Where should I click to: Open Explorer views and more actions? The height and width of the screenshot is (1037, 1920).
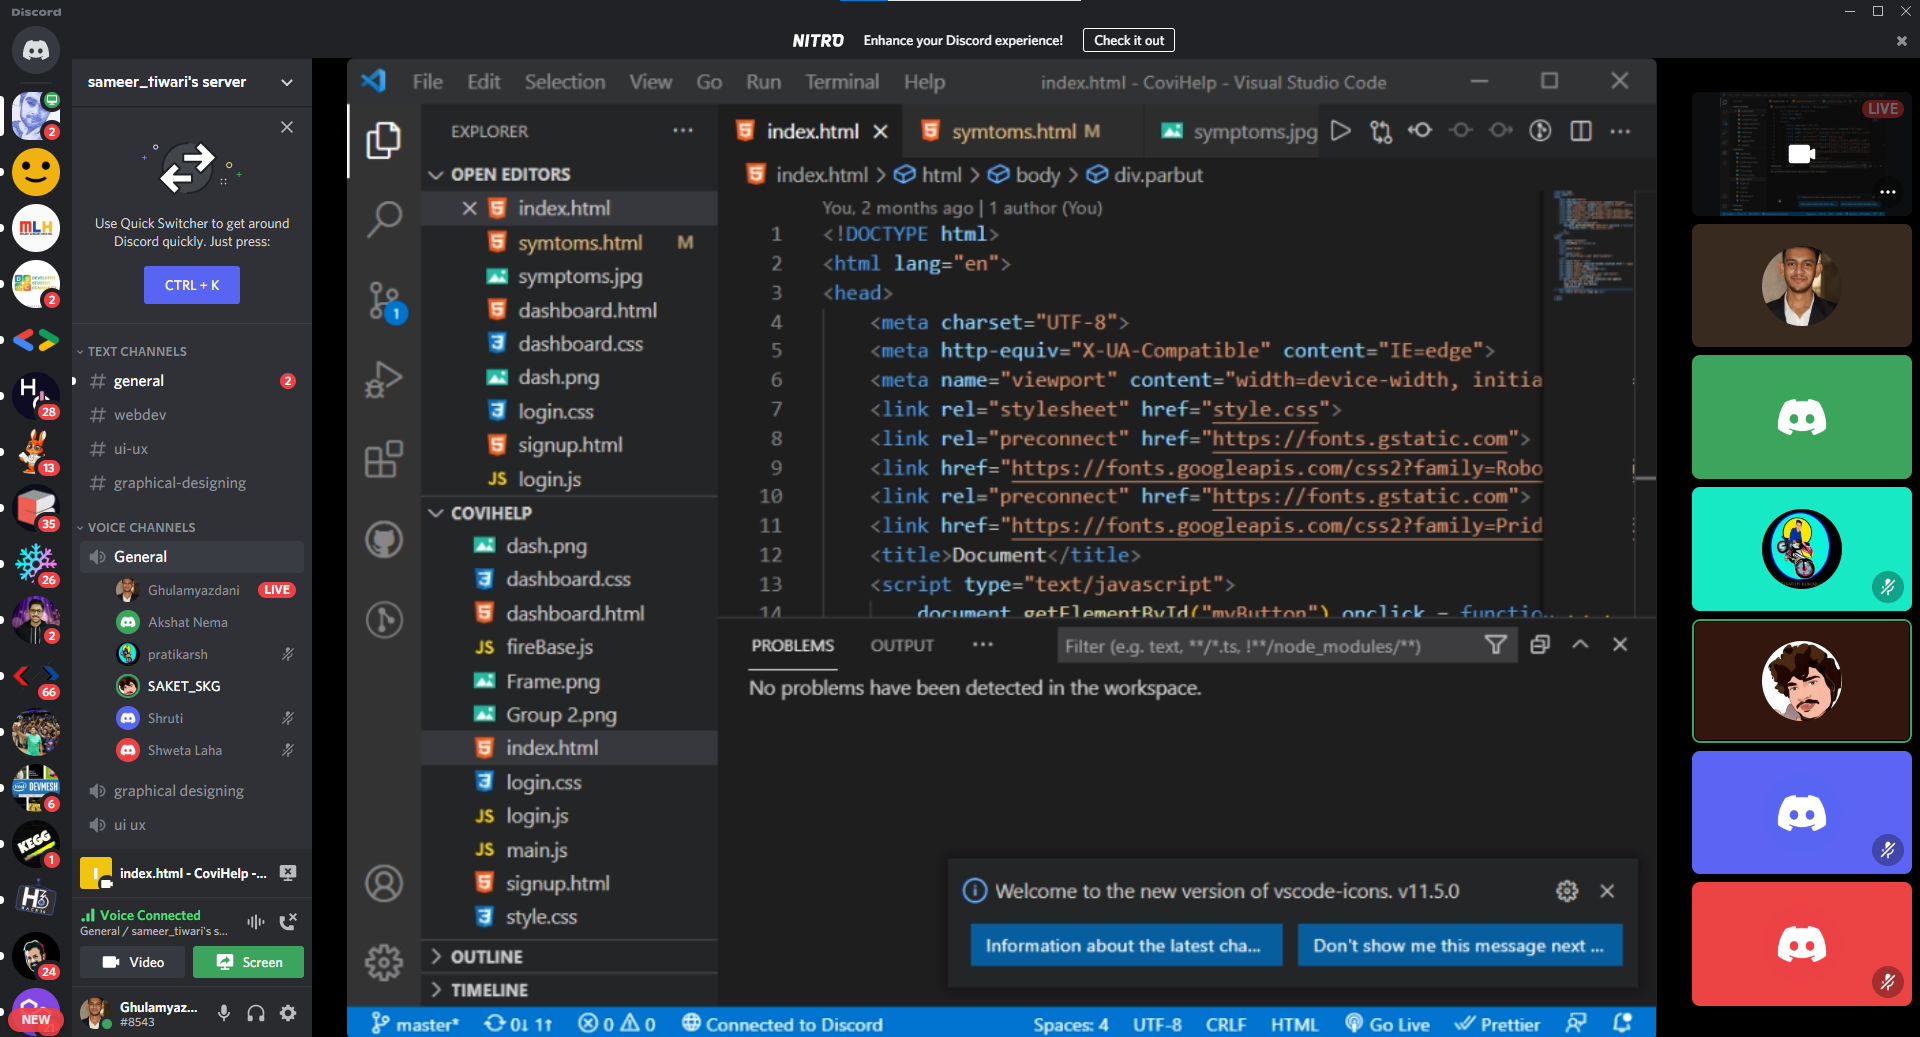click(x=683, y=131)
